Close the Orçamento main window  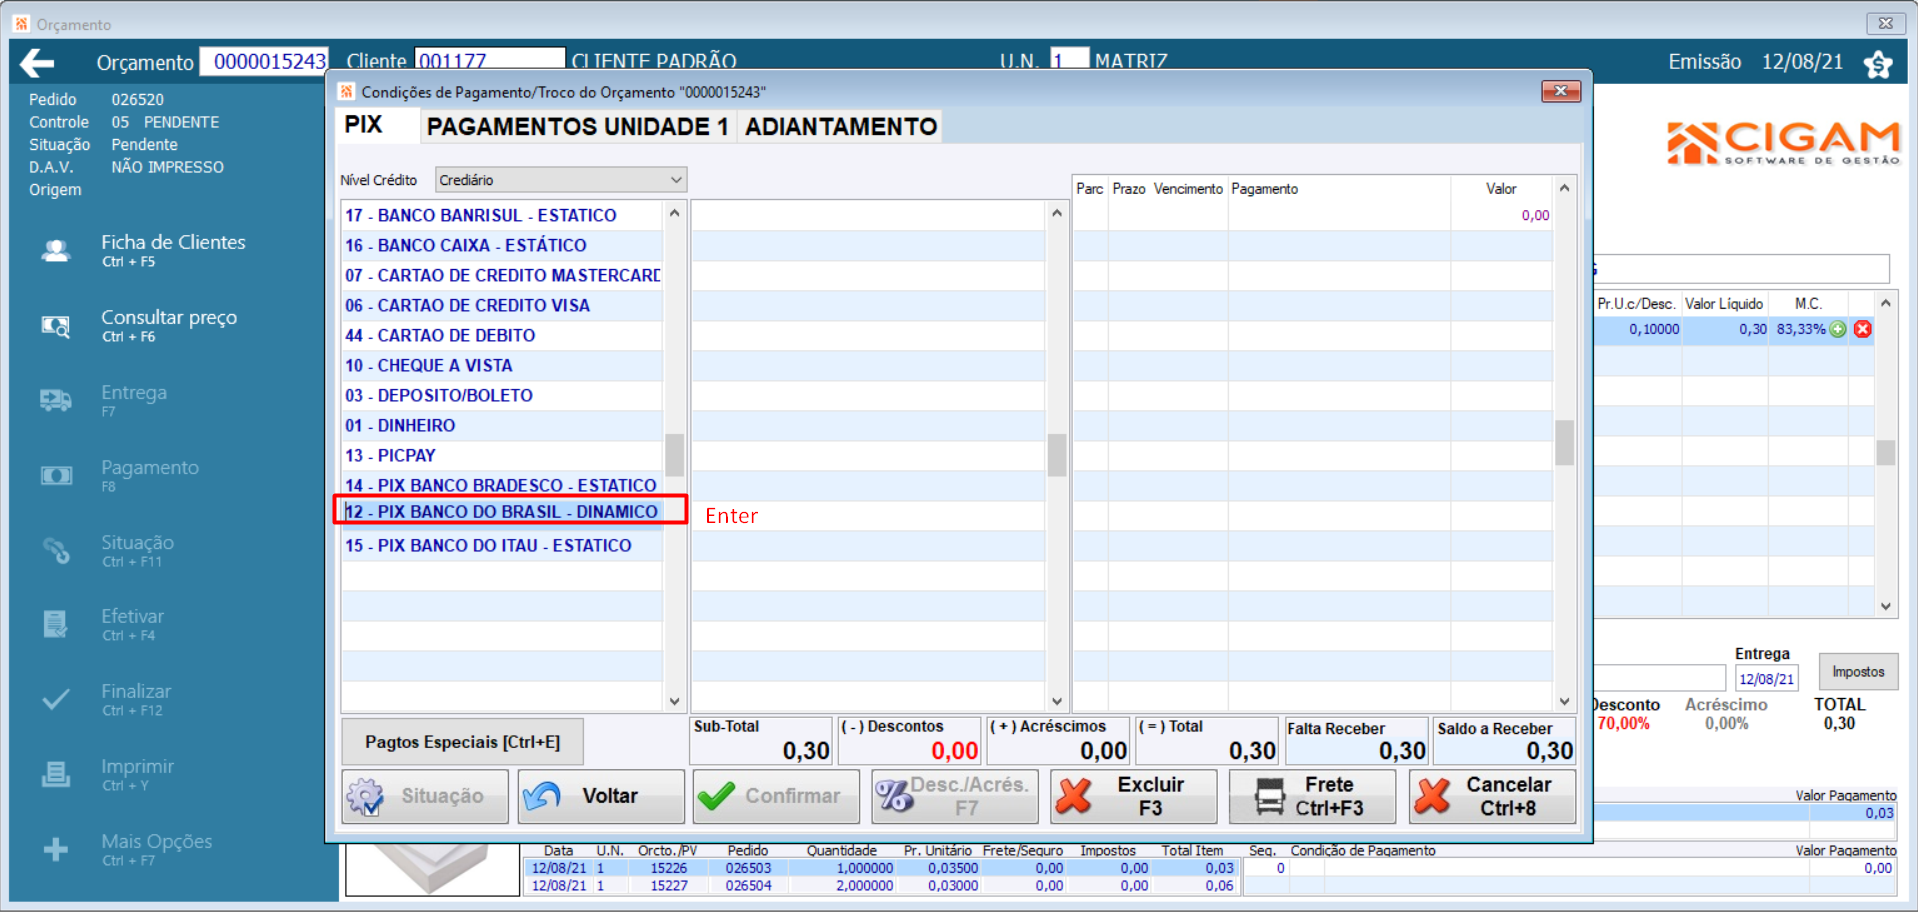coord(1885,23)
